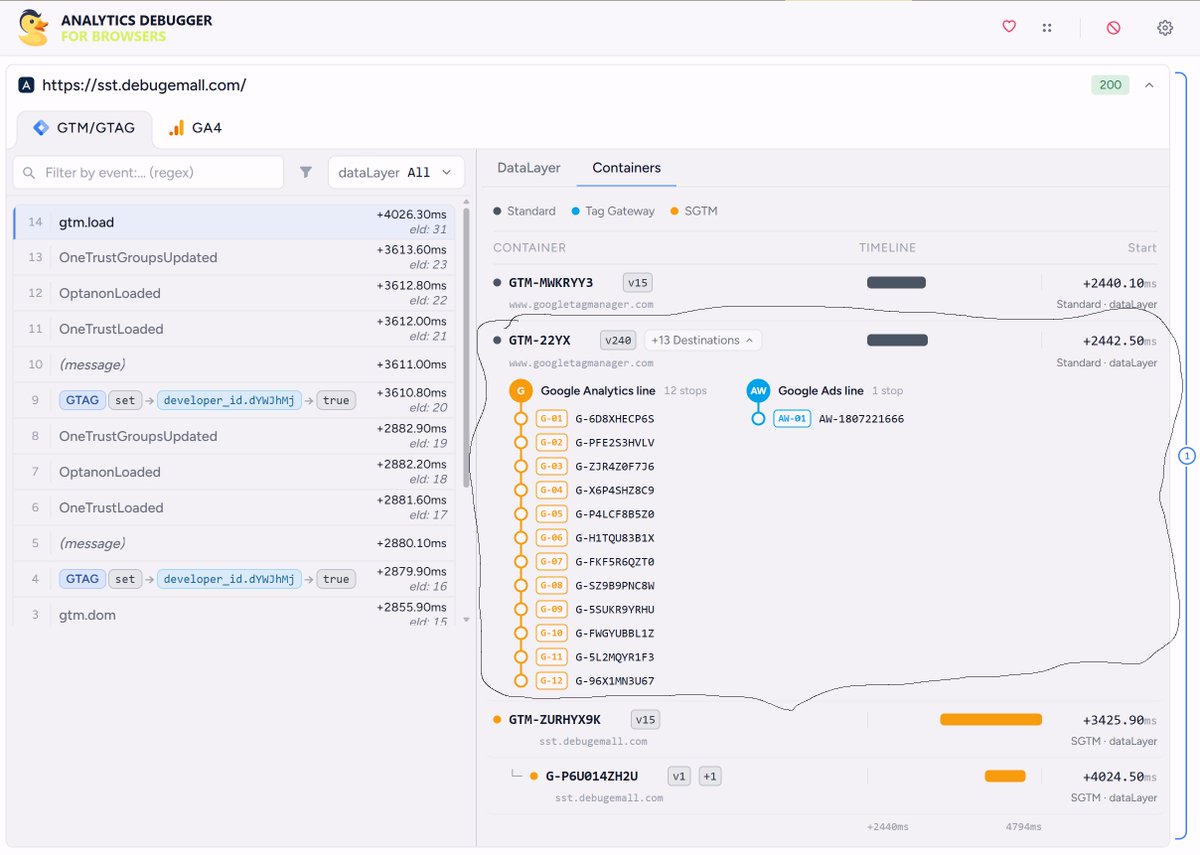Viewport: 1200px width, 855px height.
Task: Click destination G-5SUKR9YRHU
Action: [x=615, y=610]
